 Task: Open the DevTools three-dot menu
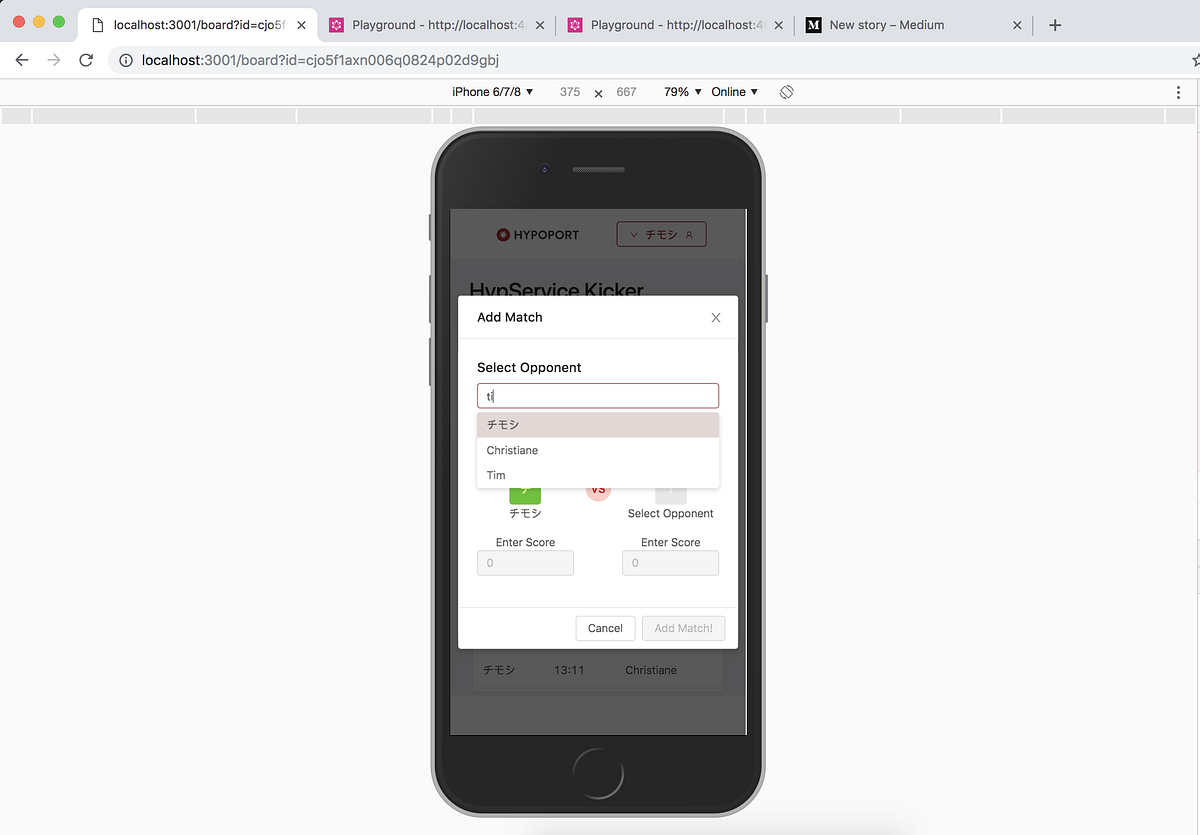(x=1178, y=91)
